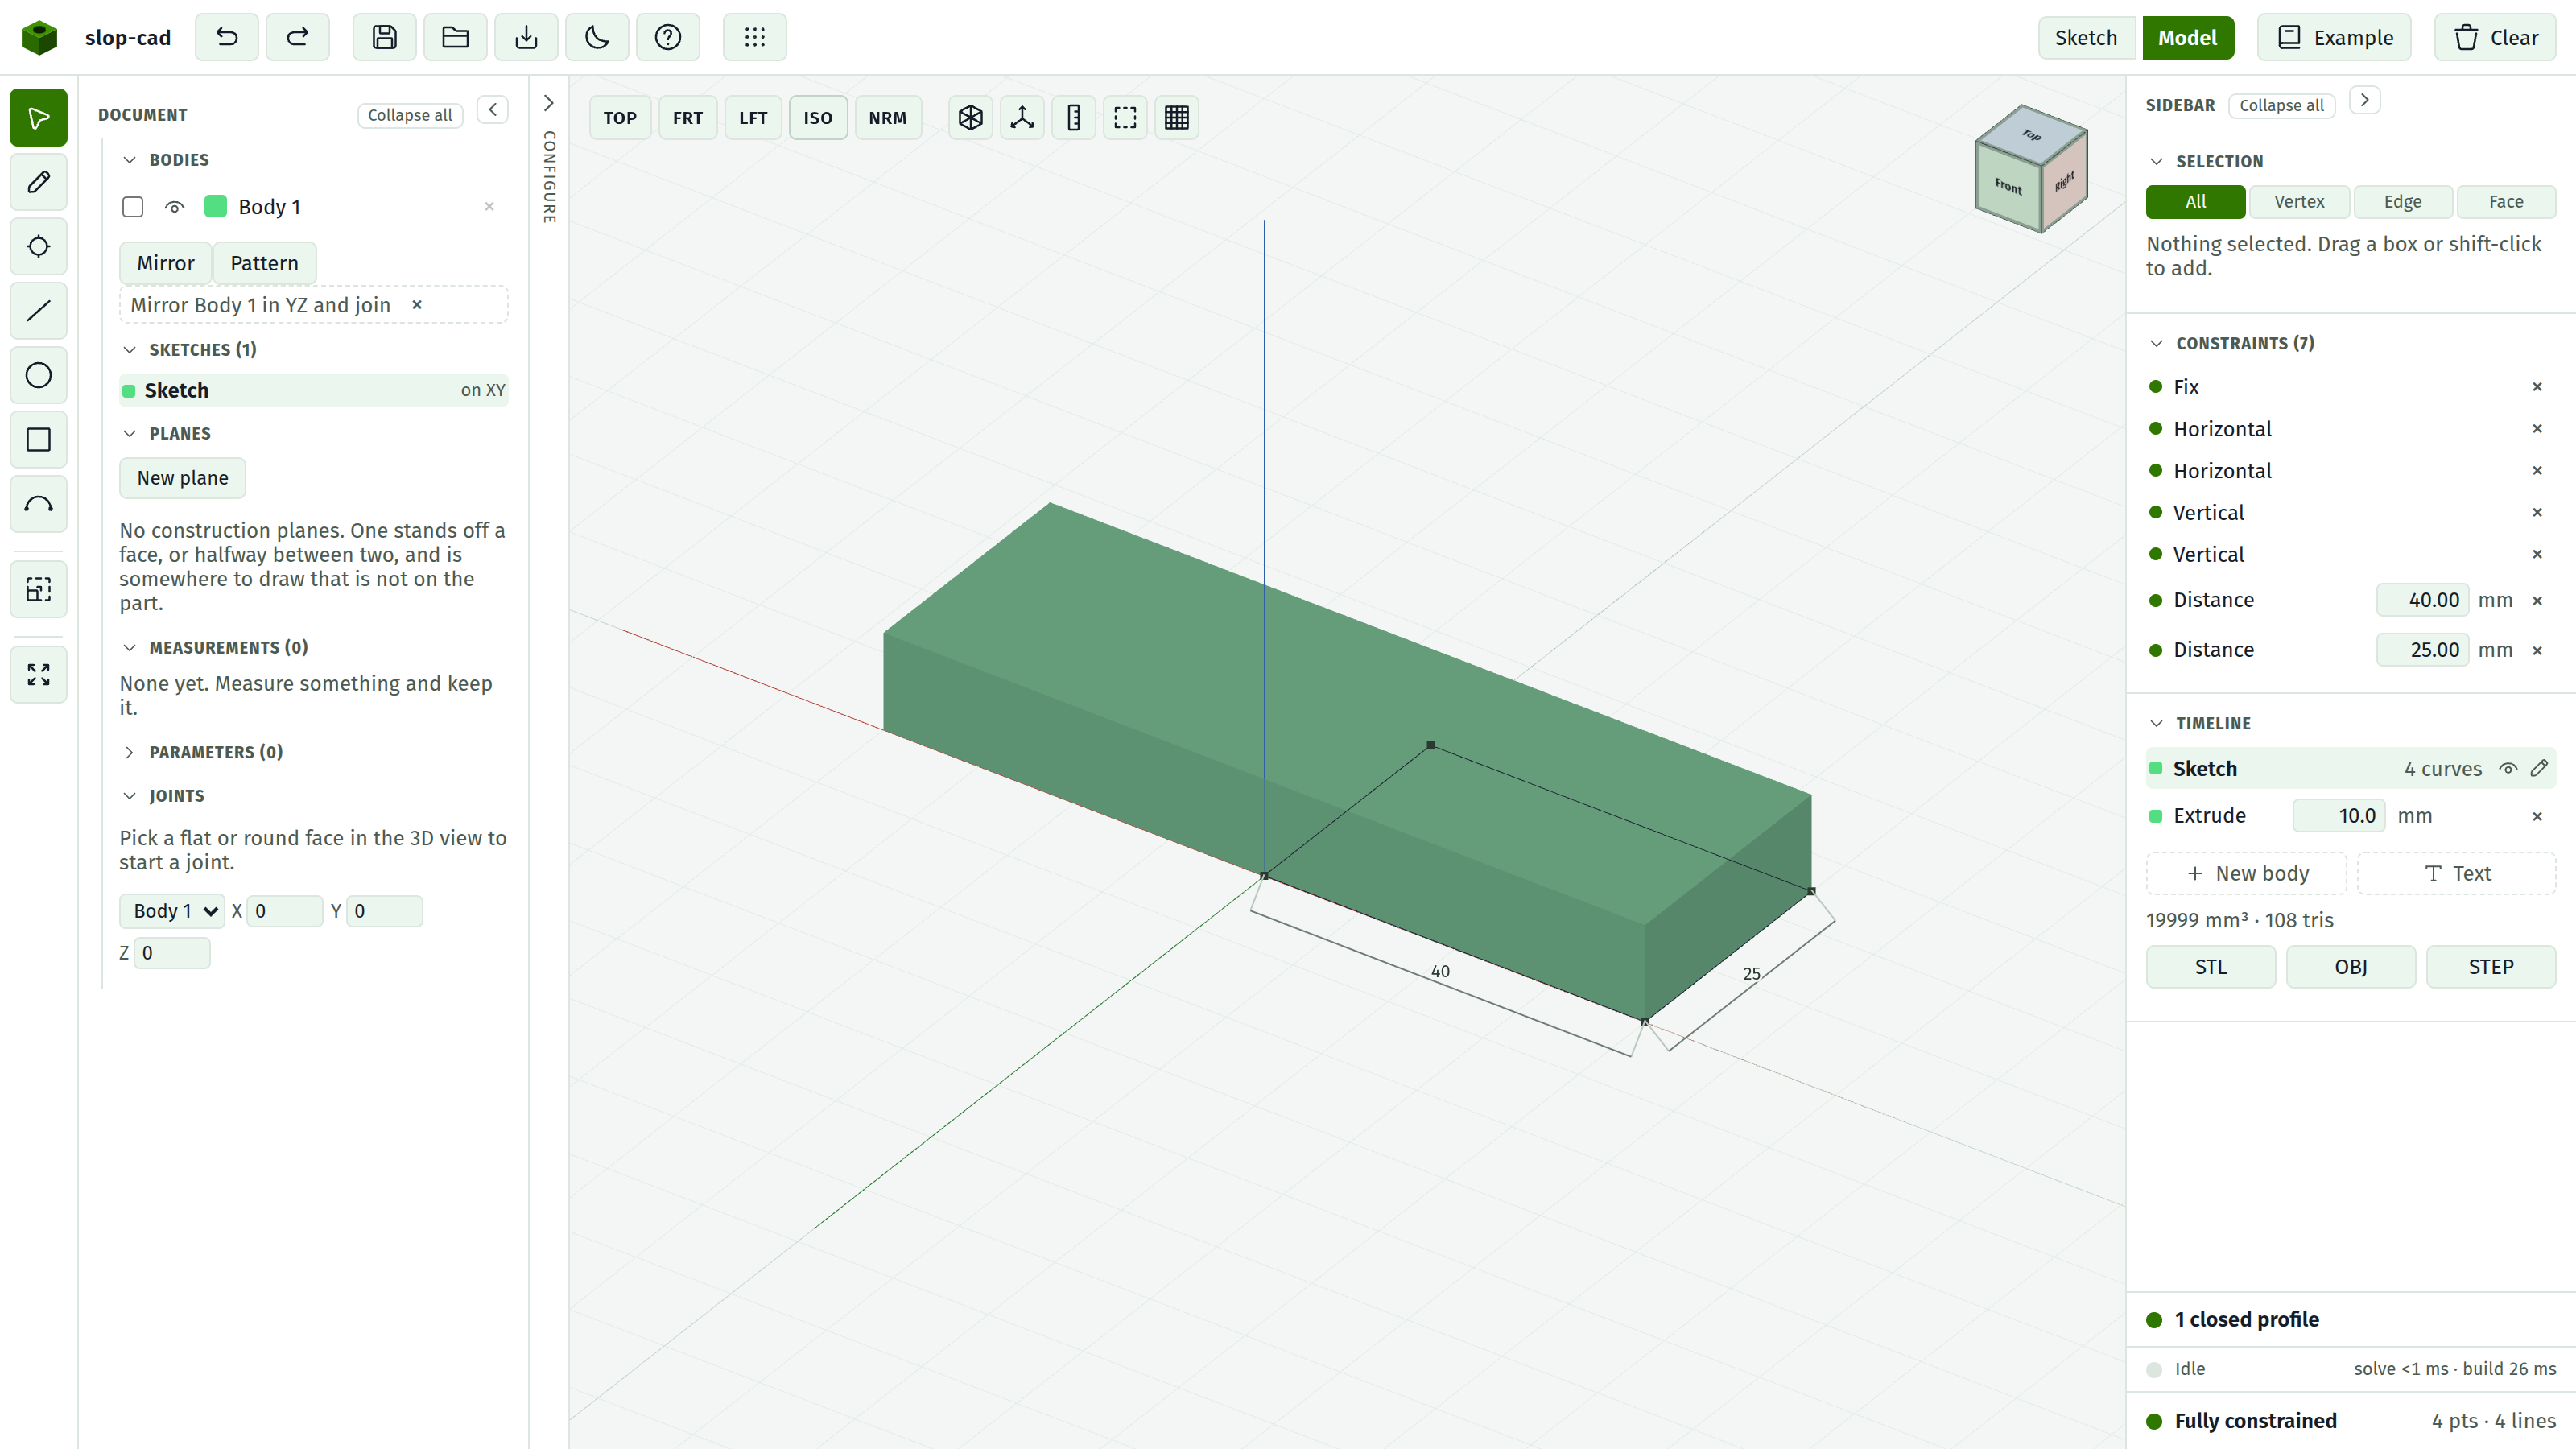
Task: Click the axes triad icon
Action: tap(1022, 117)
